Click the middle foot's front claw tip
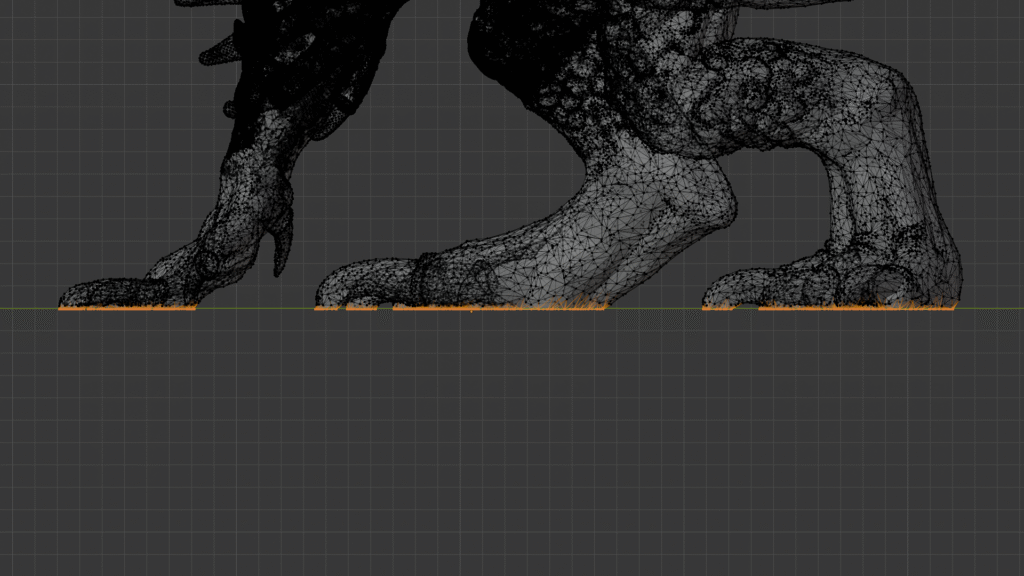This screenshot has width=1024, height=576. [x=328, y=293]
